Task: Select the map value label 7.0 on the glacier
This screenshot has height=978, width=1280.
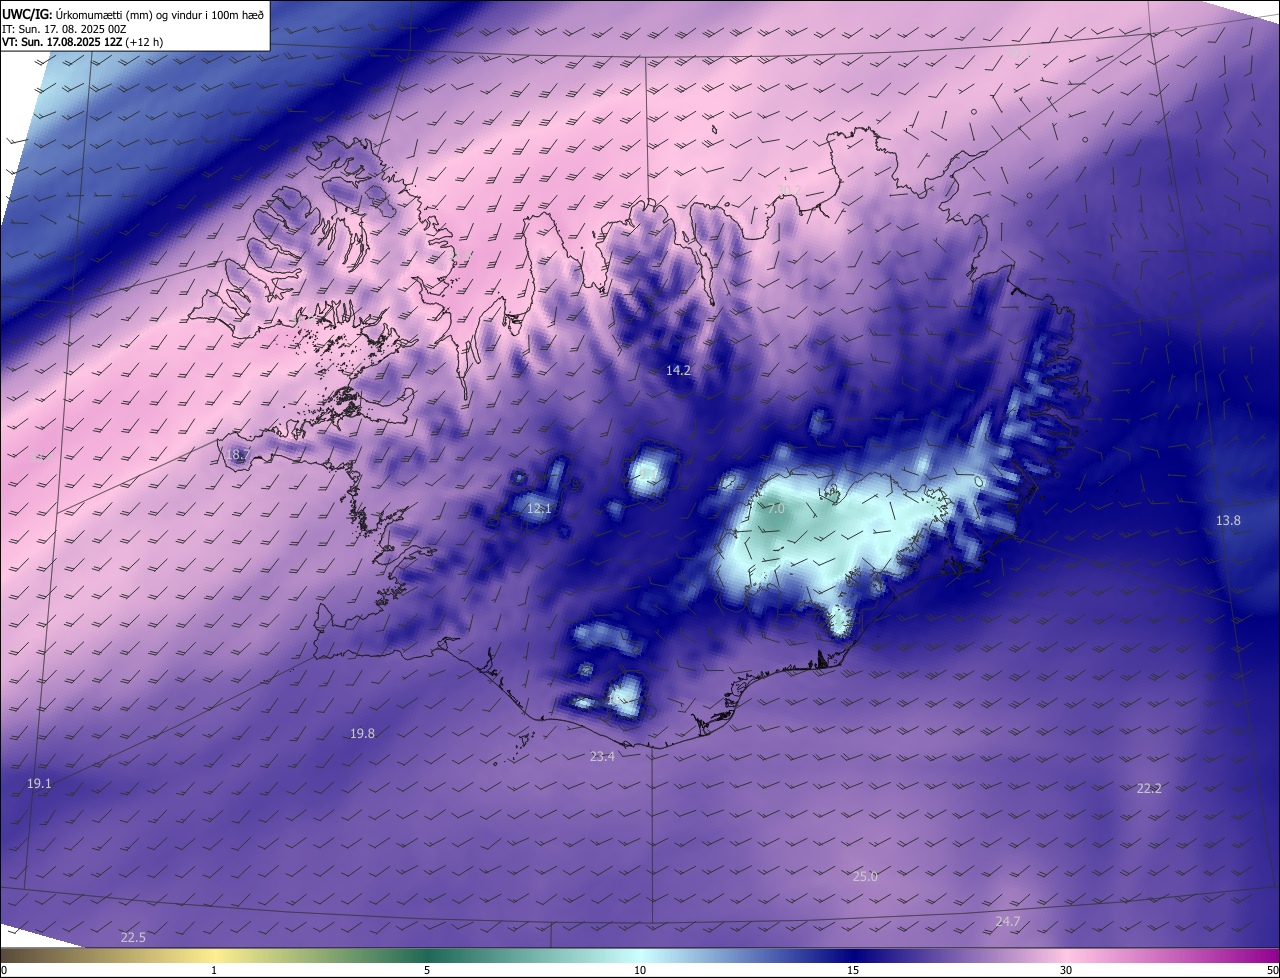Action: [x=776, y=509]
